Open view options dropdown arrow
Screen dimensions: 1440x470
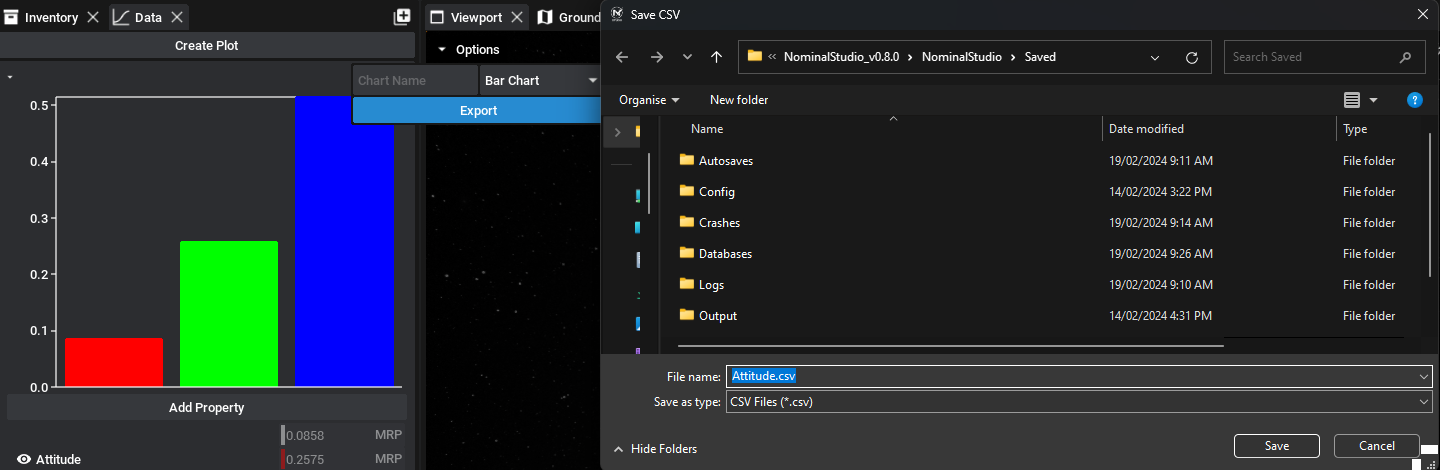[x=1374, y=100]
